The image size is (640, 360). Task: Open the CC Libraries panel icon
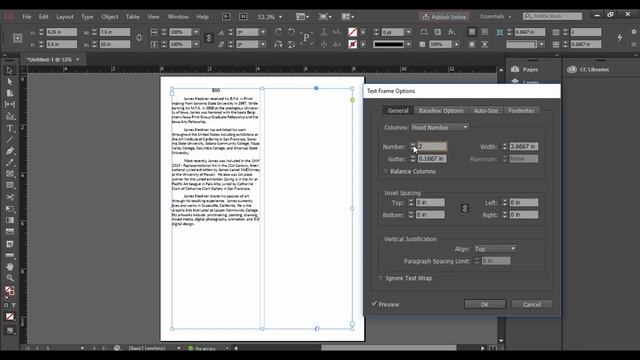click(572, 69)
